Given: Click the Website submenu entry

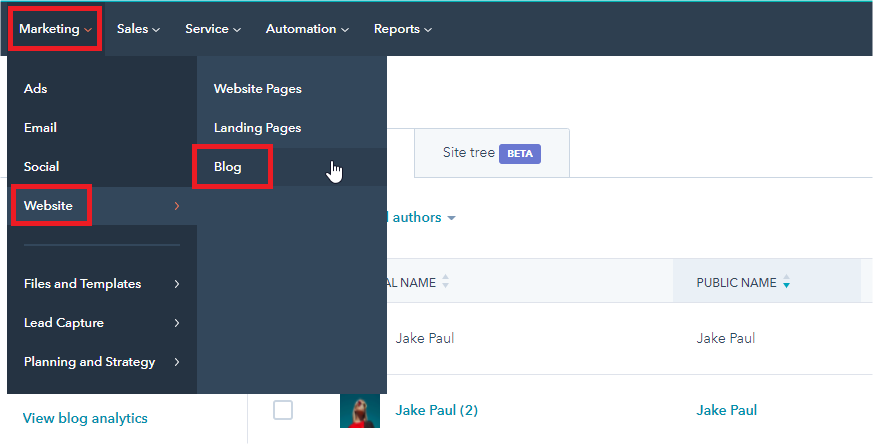Looking at the screenshot, I should 49,206.
